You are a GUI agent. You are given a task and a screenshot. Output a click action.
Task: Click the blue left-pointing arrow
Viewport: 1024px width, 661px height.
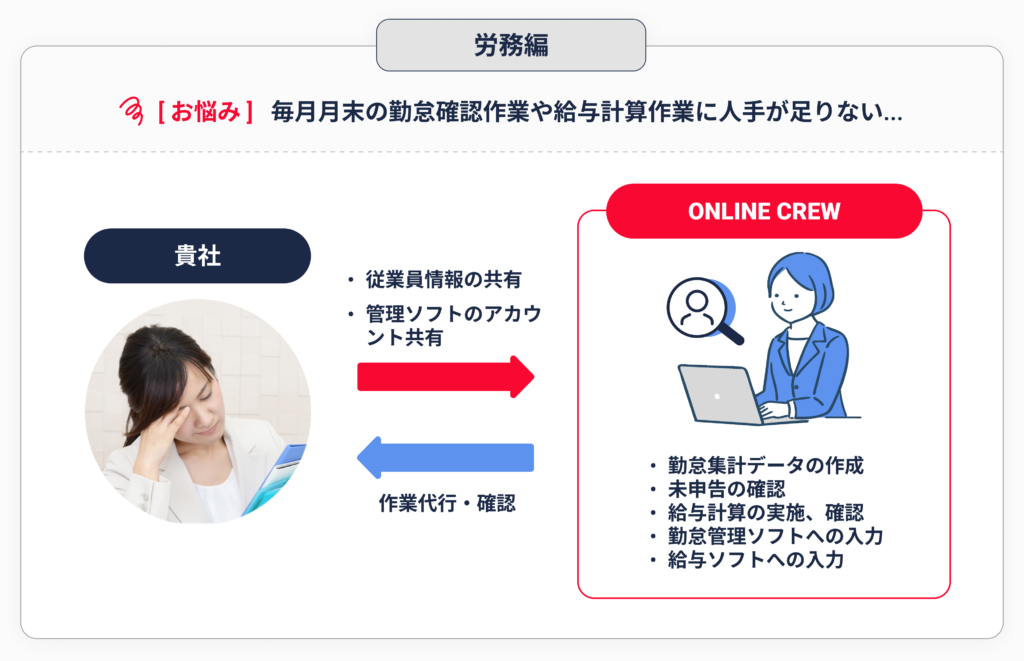click(x=445, y=457)
